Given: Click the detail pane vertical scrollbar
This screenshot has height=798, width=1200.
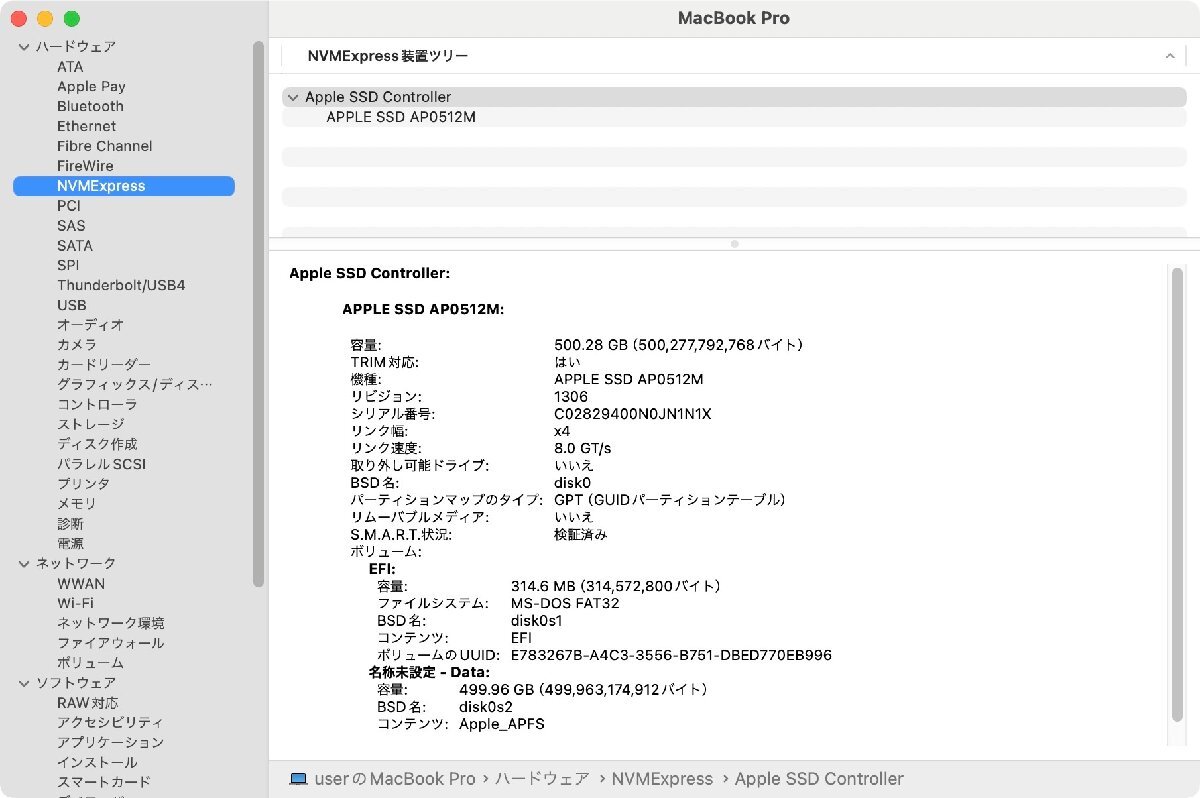Looking at the screenshot, I should point(1176,494).
